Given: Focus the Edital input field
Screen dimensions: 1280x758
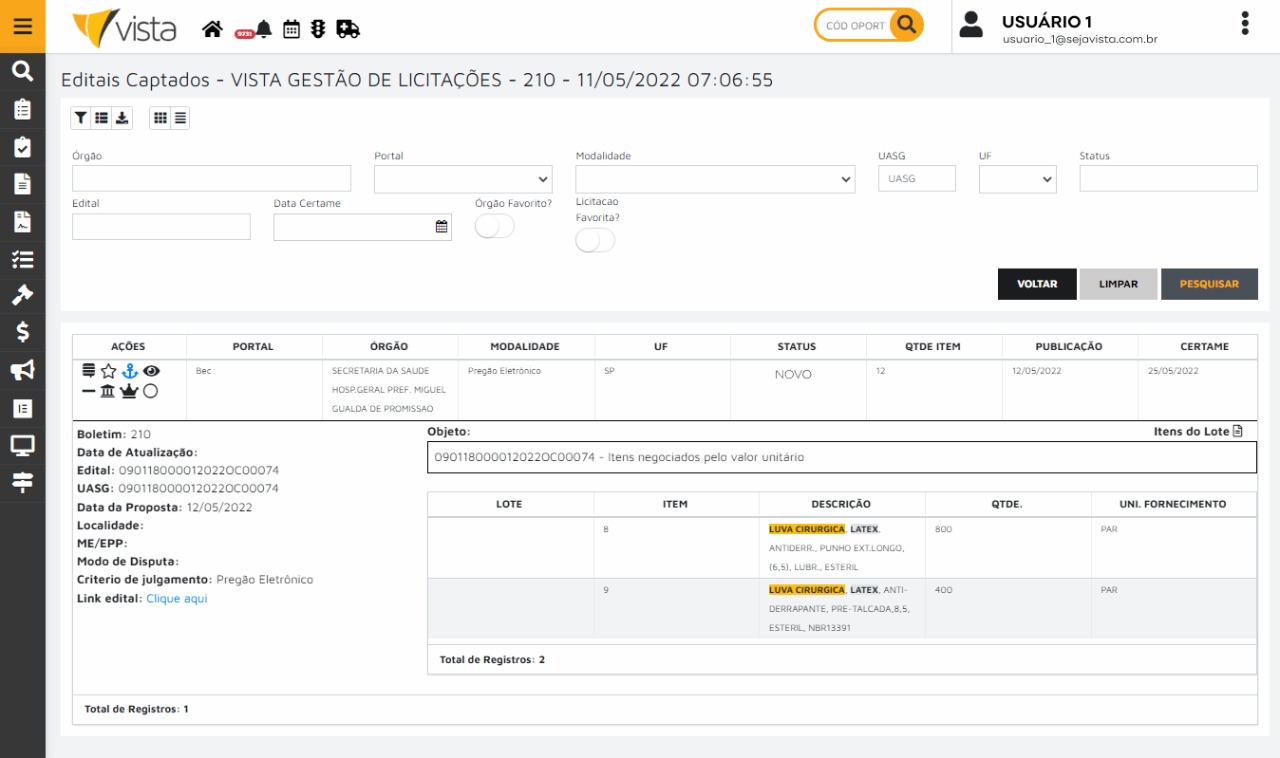Looking at the screenshot, I should coord(161,227).
